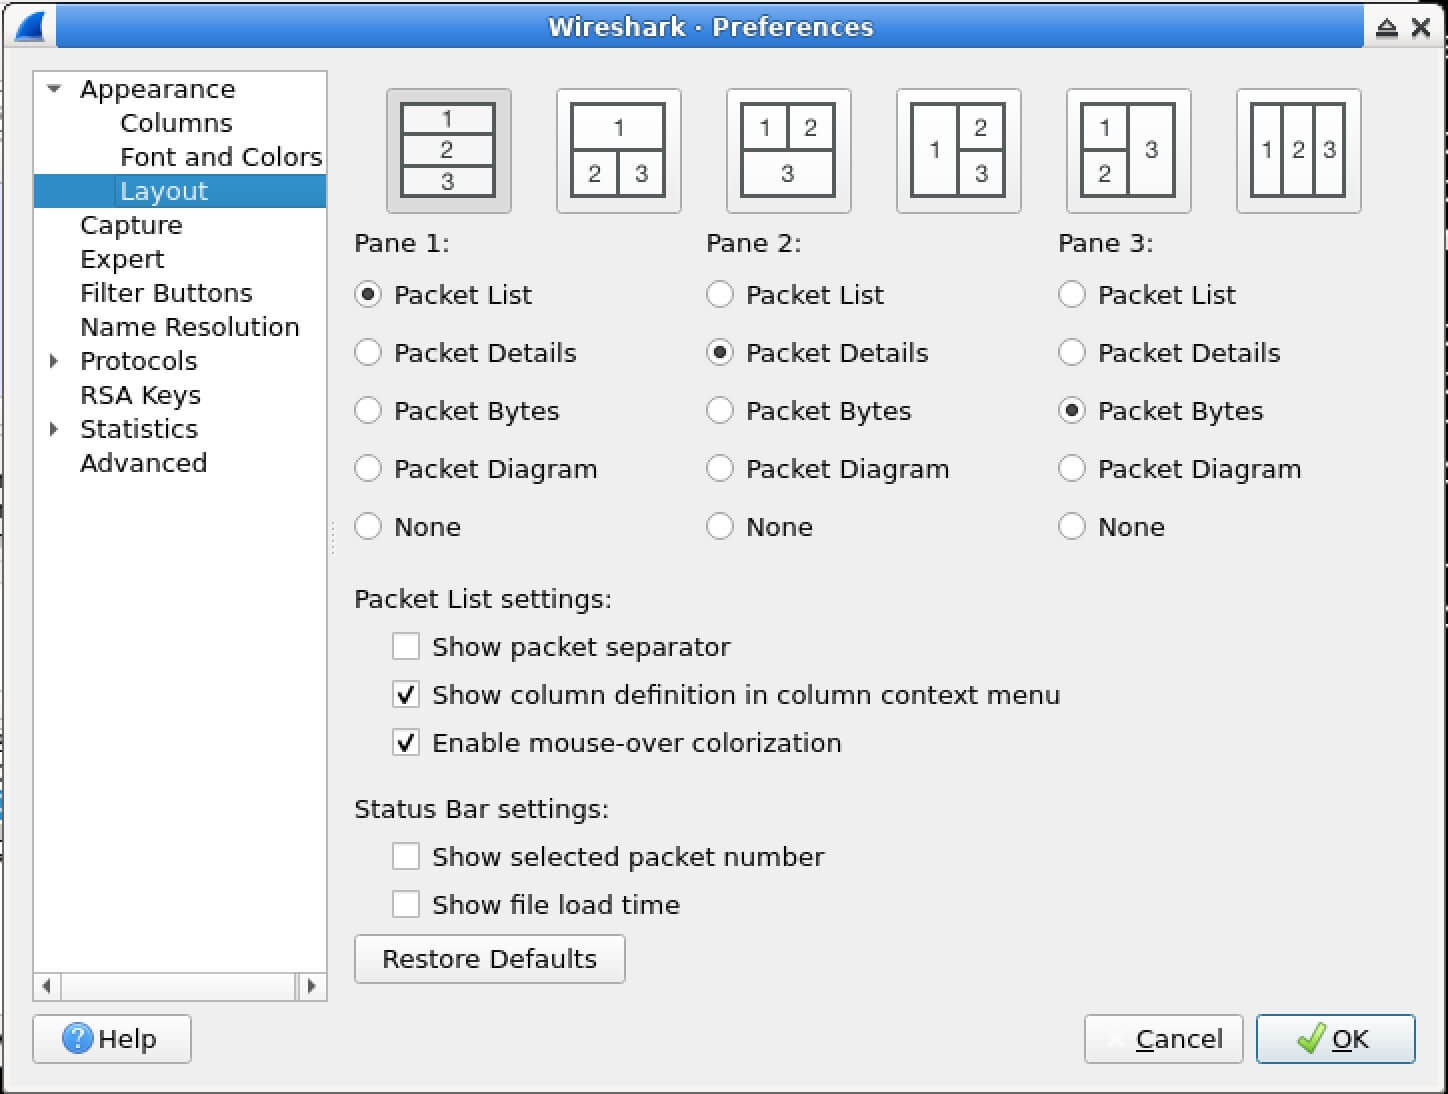Collapse the Appearance tree node arrow
Image resolution: width=1448 pixels, height=1094 pixels.
point(55,89)
